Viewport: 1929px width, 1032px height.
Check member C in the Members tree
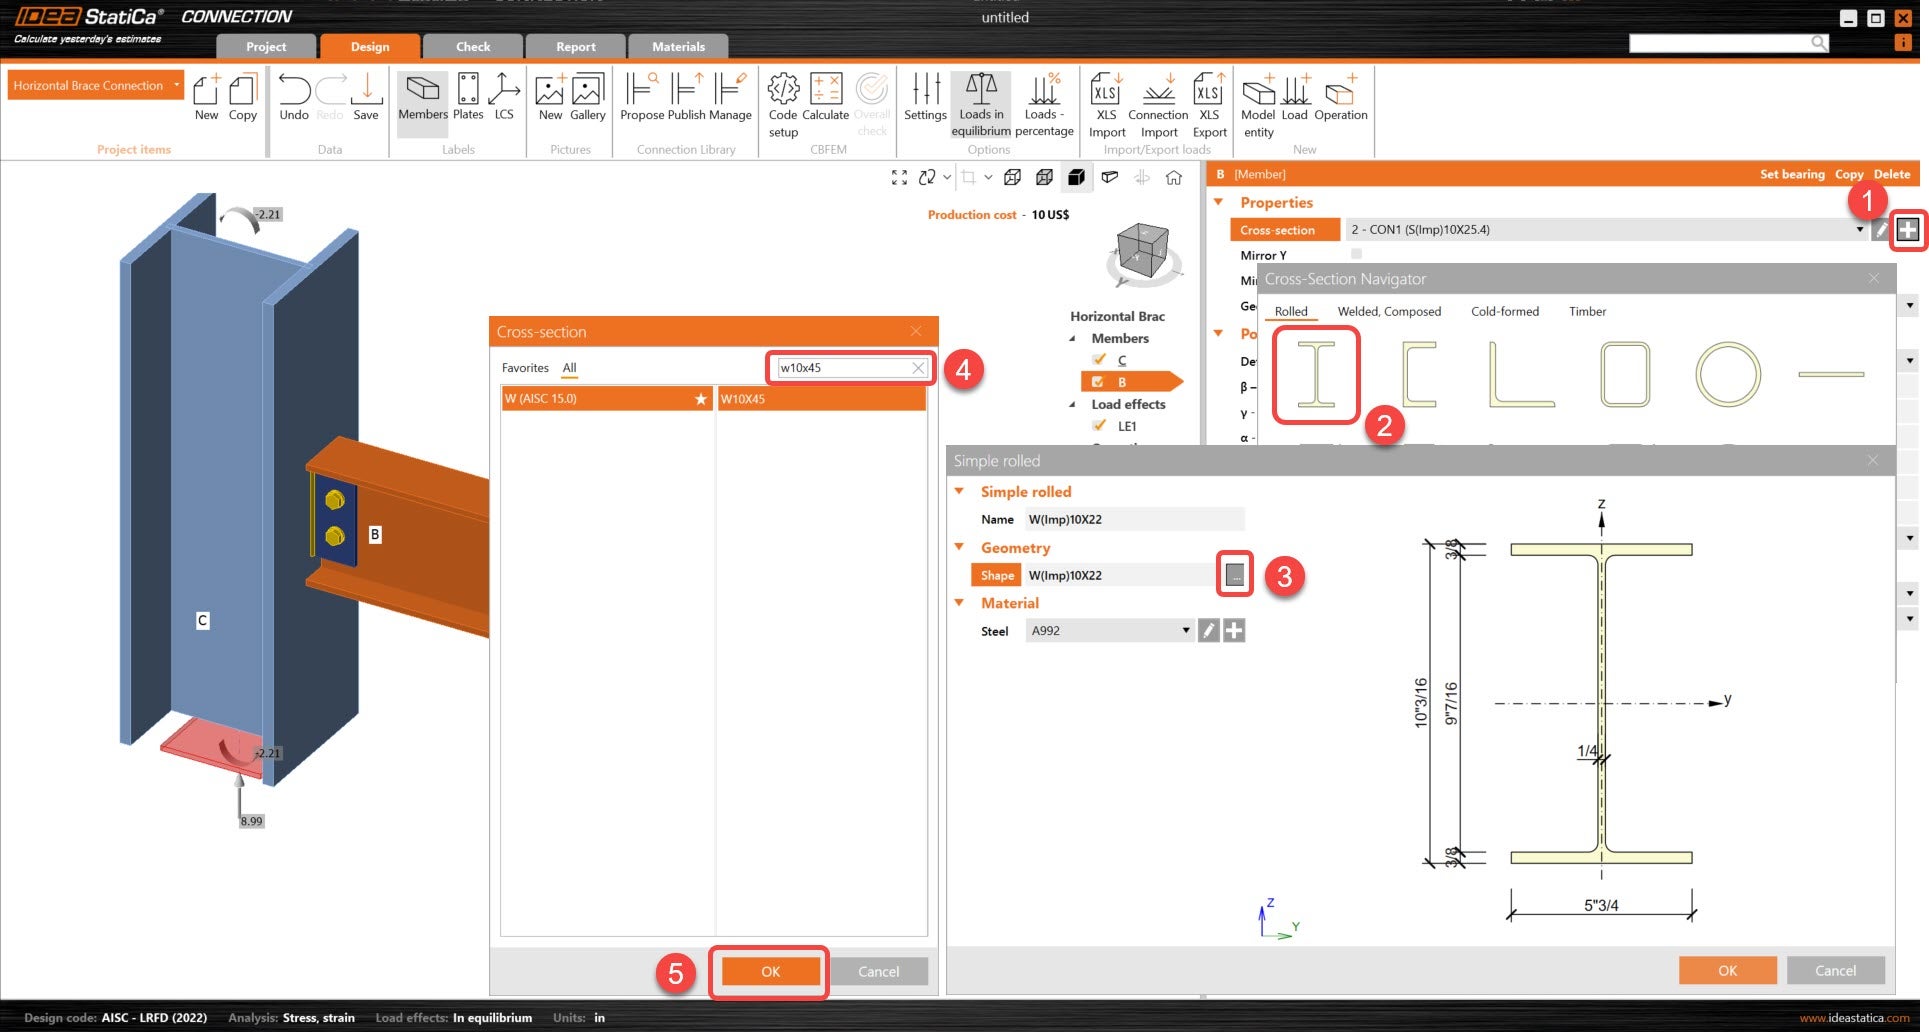tap(1100, 359)
